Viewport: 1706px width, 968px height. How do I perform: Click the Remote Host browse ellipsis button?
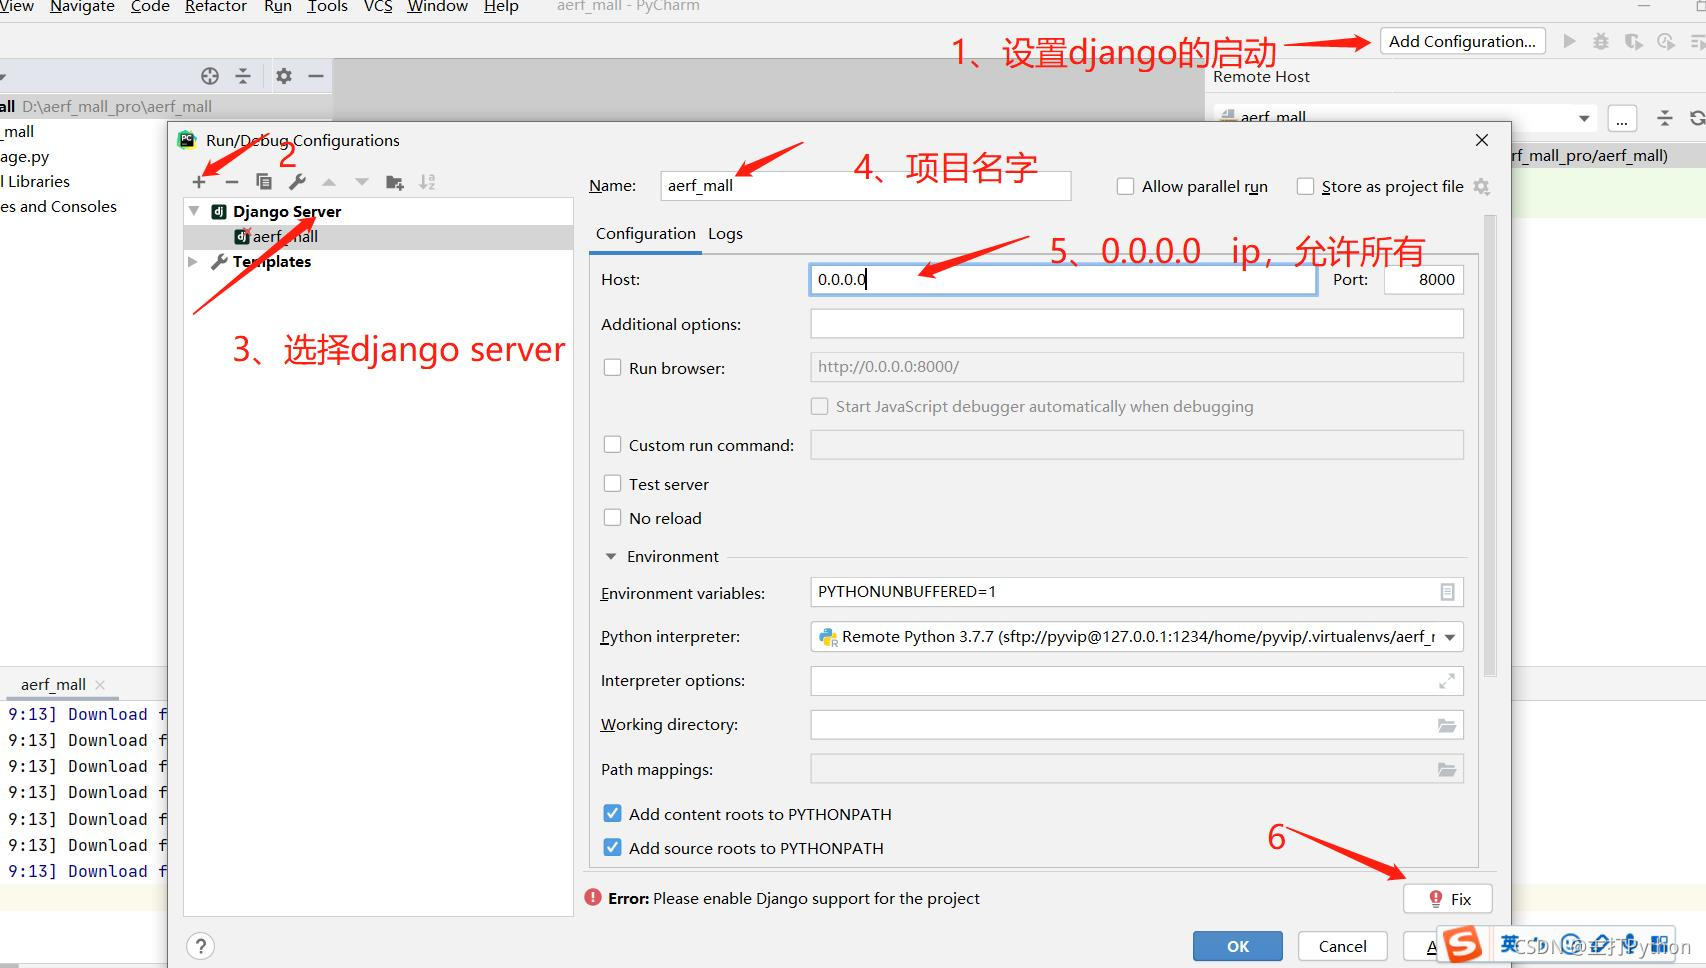pos(1622,119)
